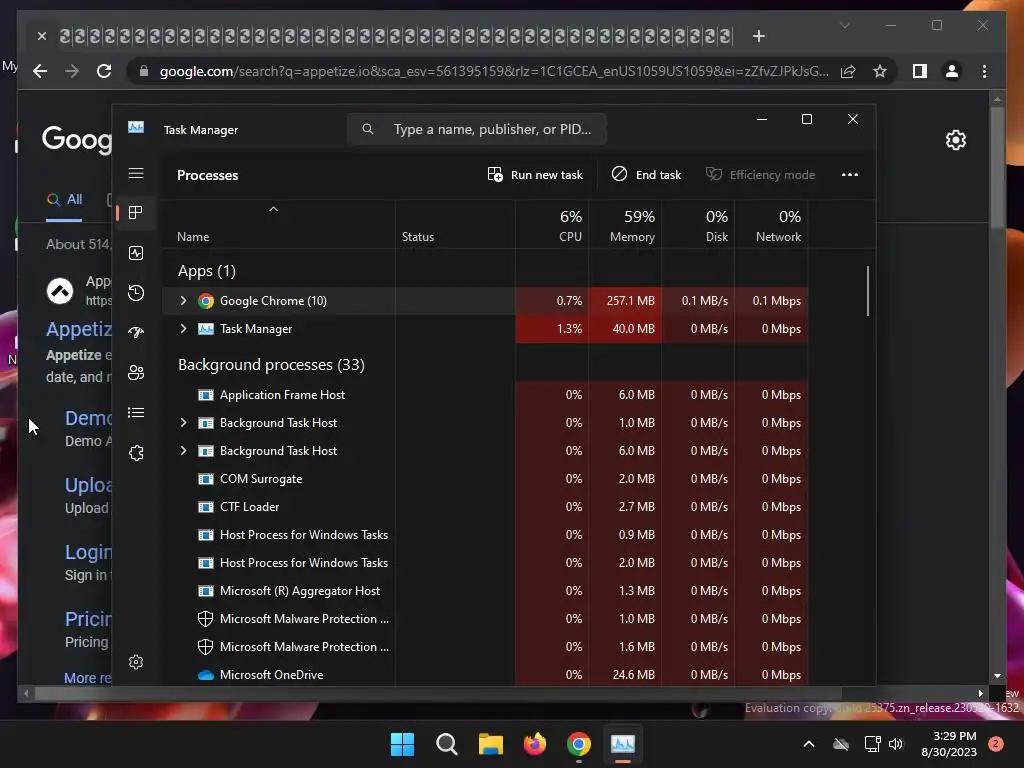
Task: Open Task Manager settings gear
Action: (136, 662)
